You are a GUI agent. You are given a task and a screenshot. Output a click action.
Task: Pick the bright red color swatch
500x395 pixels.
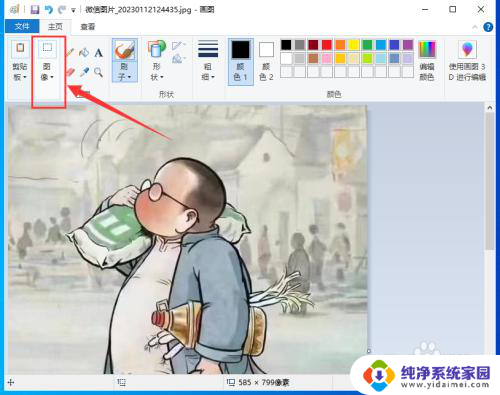click(327, 45)
